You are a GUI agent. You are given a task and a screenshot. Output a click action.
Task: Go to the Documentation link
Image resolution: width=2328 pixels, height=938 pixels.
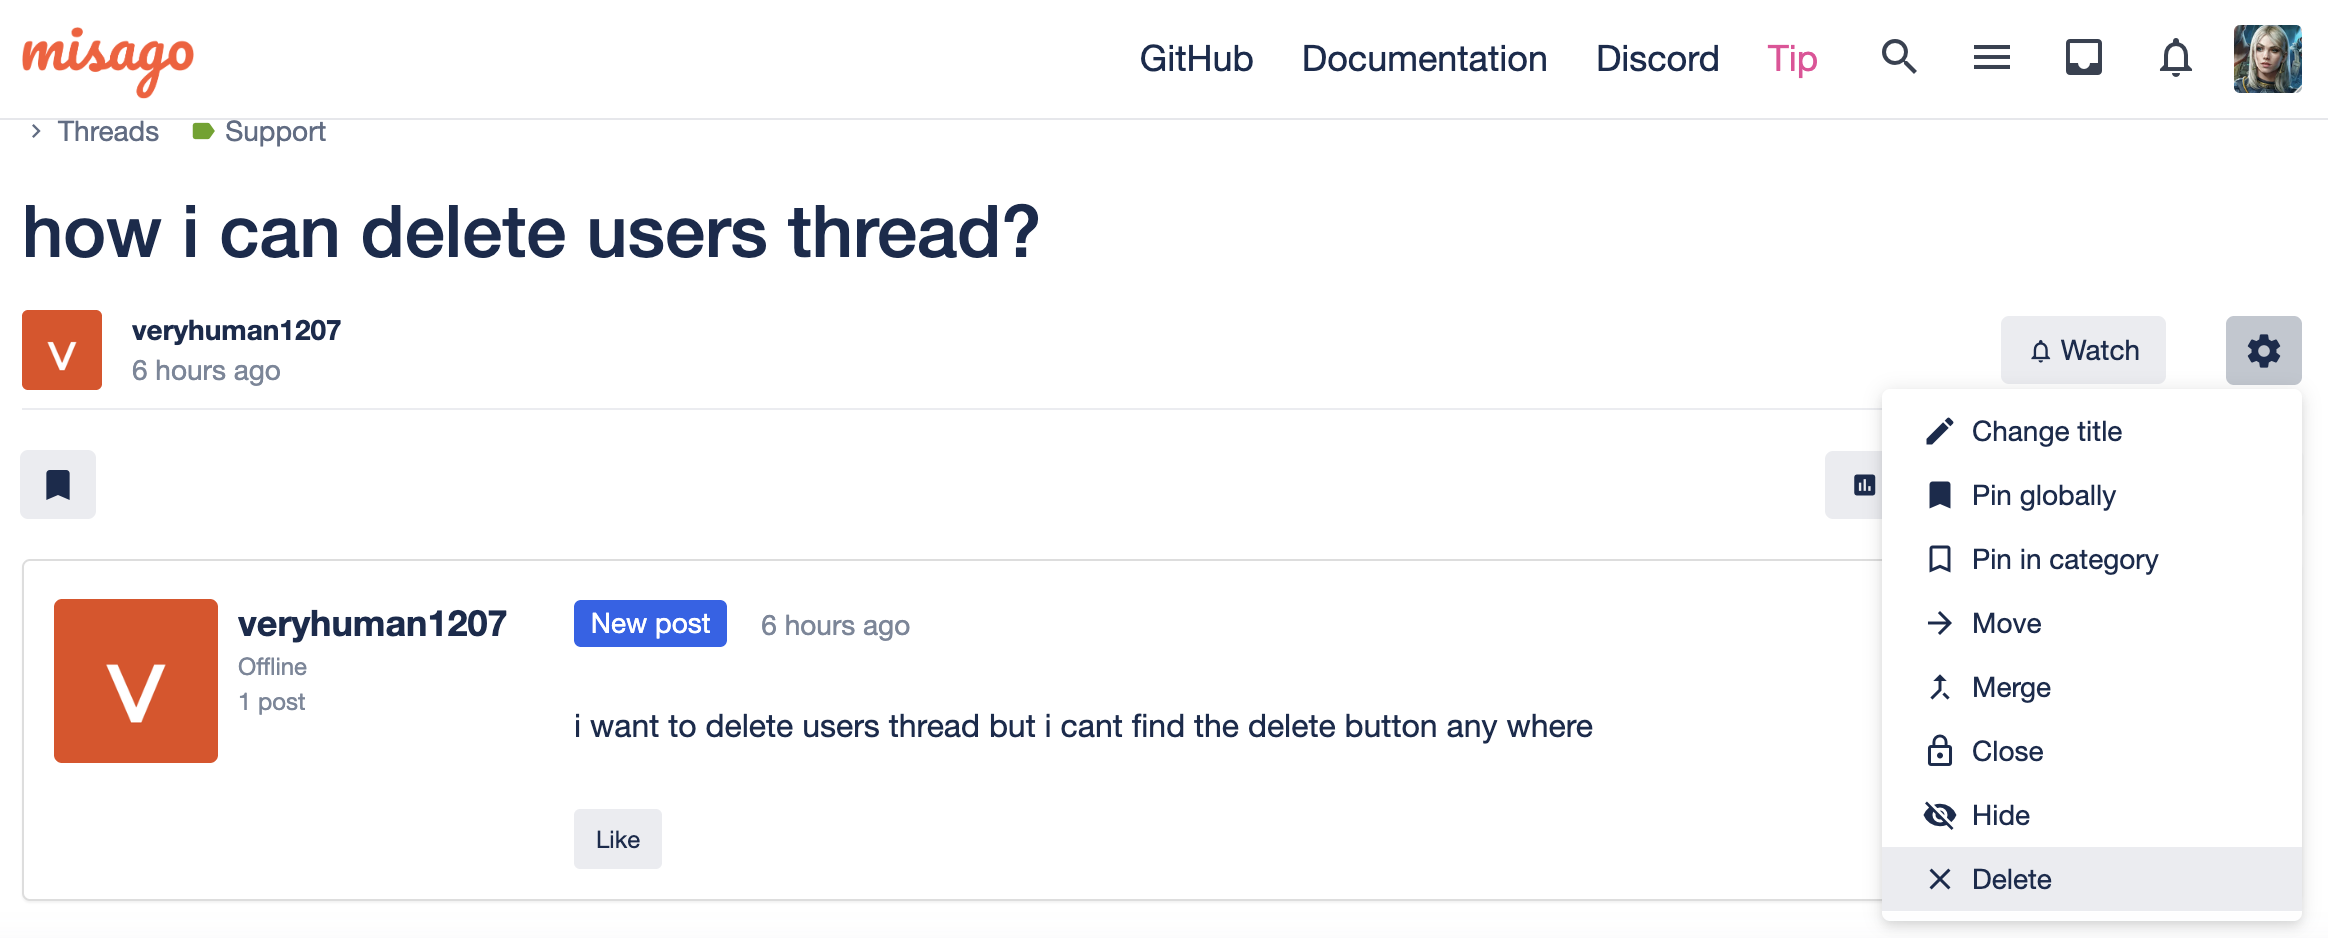click(1424, 59)
